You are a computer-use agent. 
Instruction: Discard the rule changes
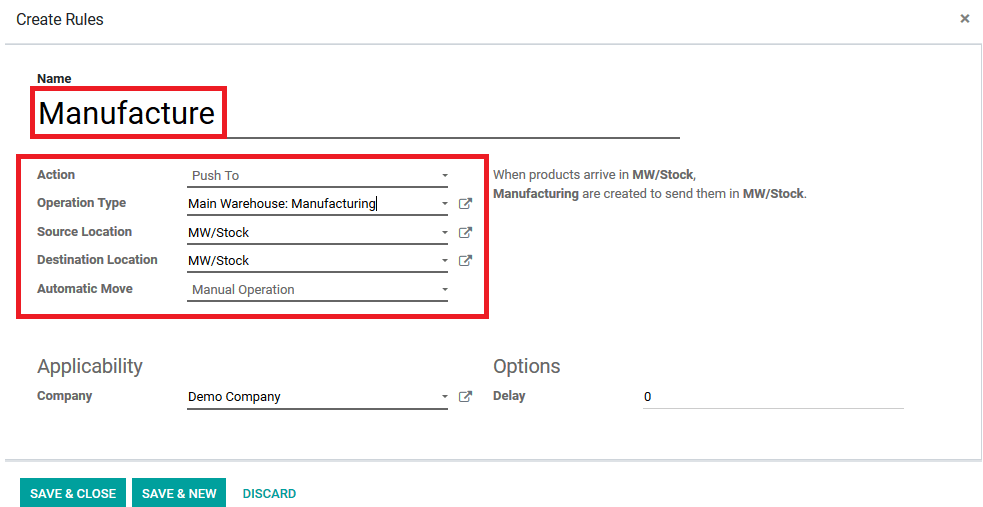269,493
